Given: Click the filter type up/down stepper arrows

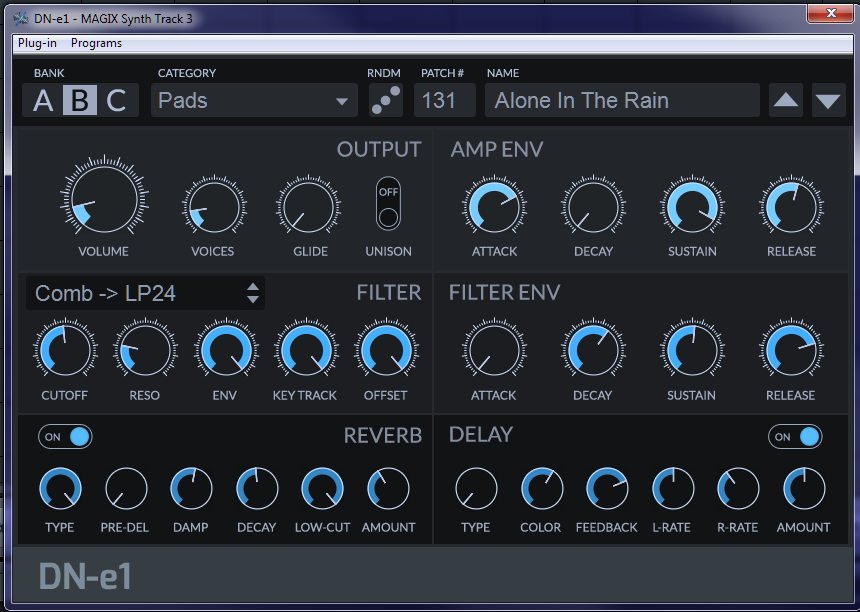Looking at the screenshot, I should tap(253, 293).
